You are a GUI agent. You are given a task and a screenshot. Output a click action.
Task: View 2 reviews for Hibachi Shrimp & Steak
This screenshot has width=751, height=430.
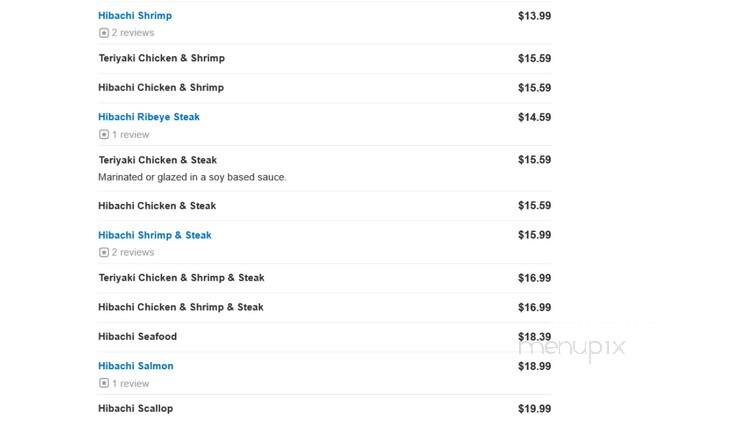(x=133, y=252)
